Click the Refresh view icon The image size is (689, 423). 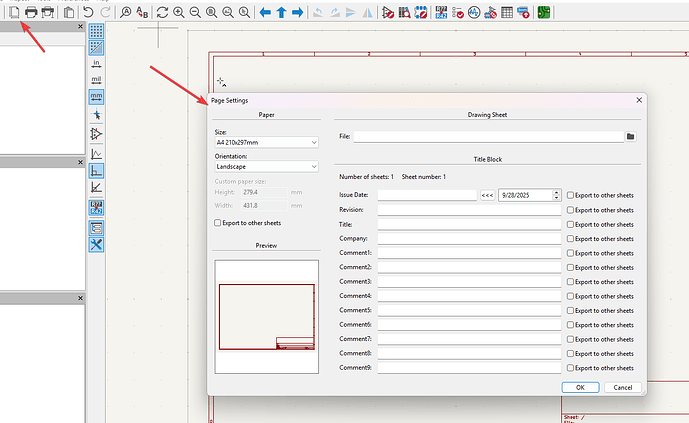(x=162, y=12)
